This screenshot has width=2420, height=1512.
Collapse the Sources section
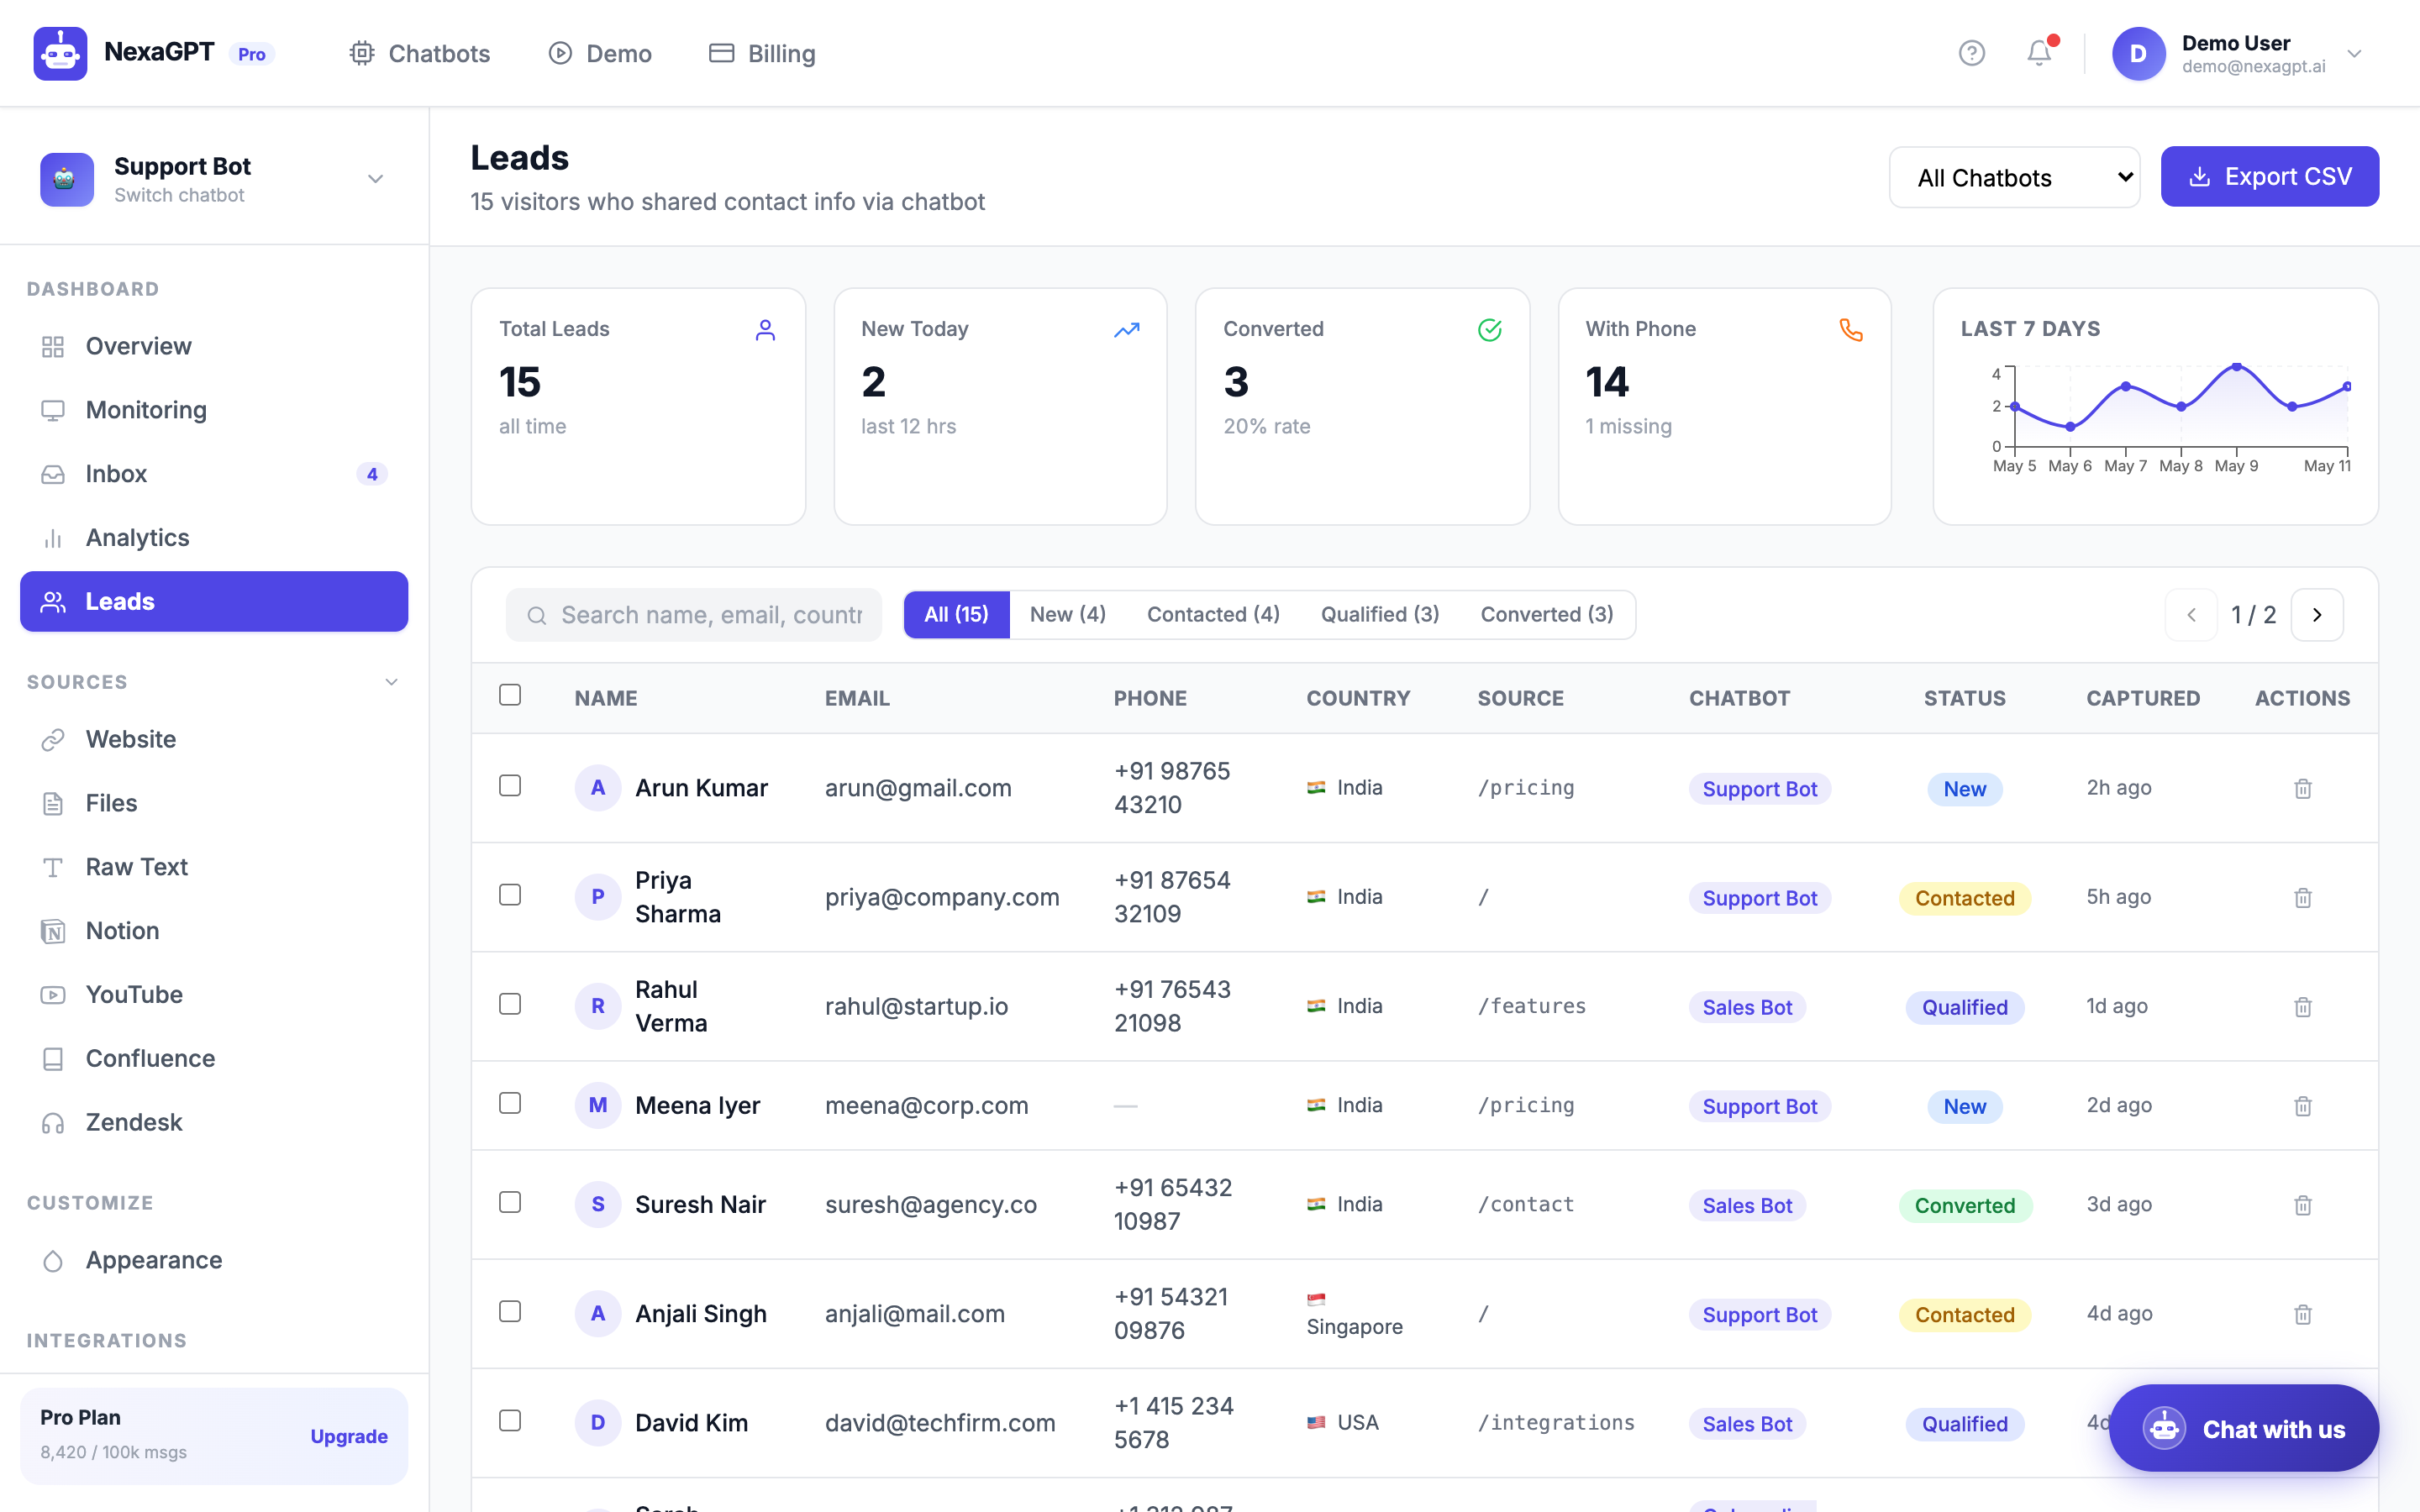[x=391, y=682]
